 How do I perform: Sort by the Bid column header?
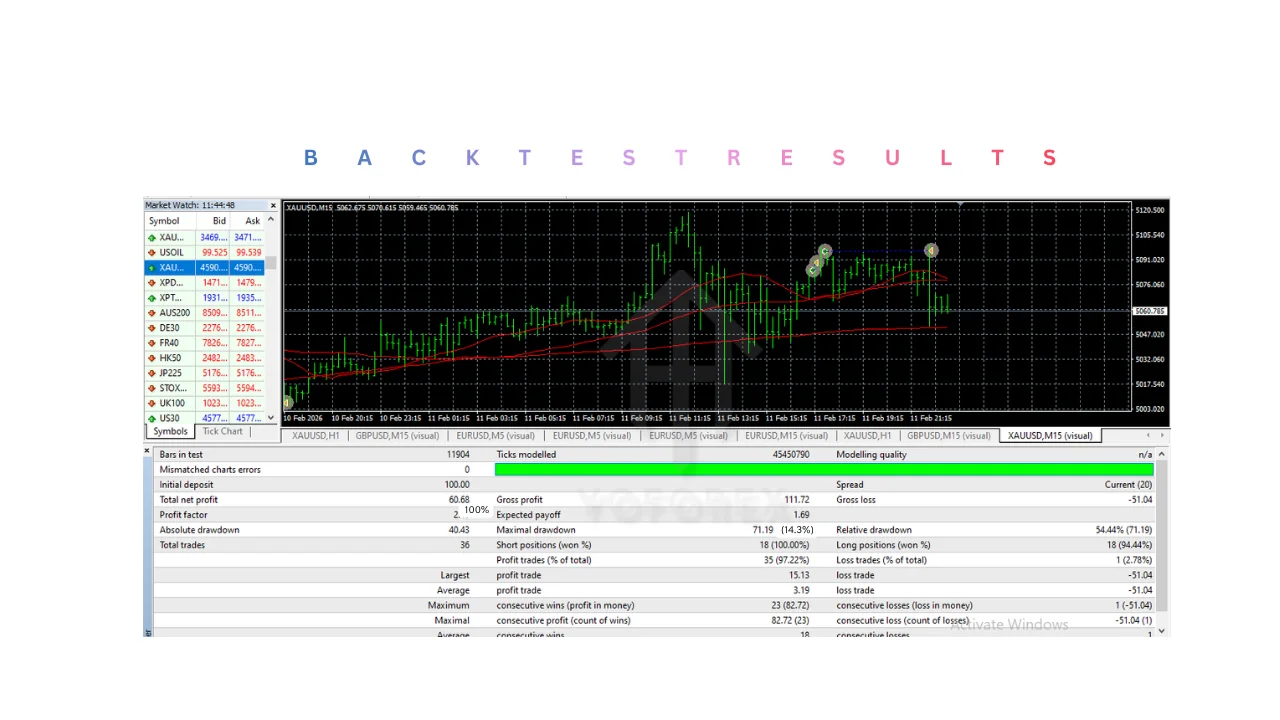pos(219,221)
